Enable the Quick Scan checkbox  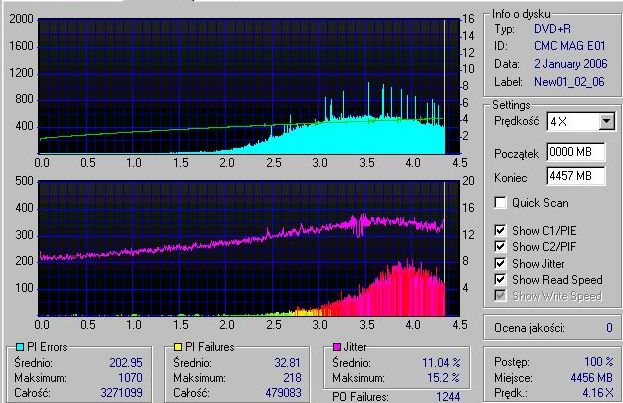[x=500, y=203]
